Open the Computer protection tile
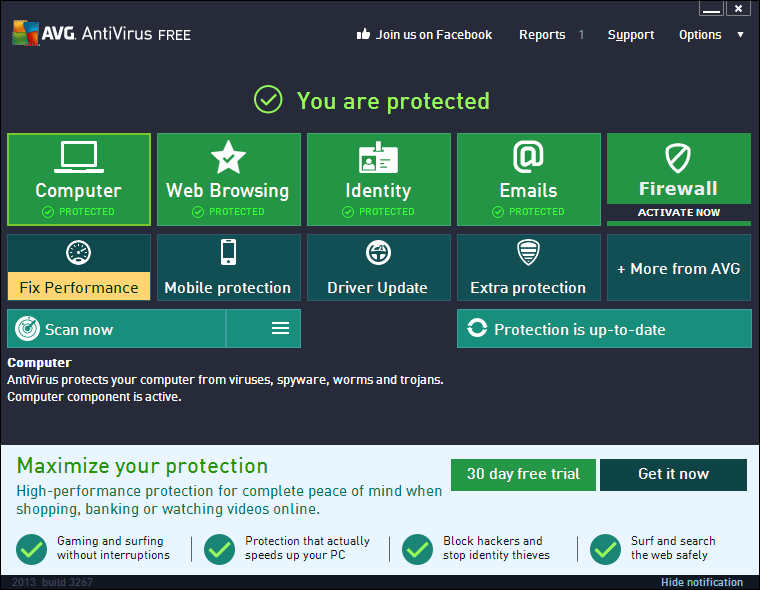Screen dimensions: 760x590 click(79, 180)
